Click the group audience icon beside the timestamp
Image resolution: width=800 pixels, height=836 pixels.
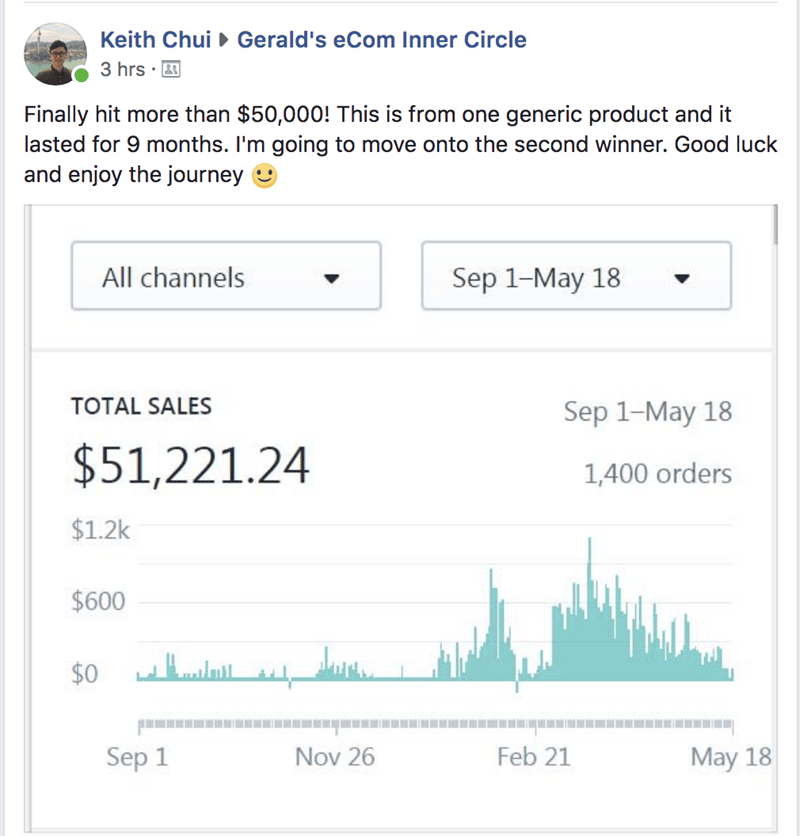click(x=171, y=70)
